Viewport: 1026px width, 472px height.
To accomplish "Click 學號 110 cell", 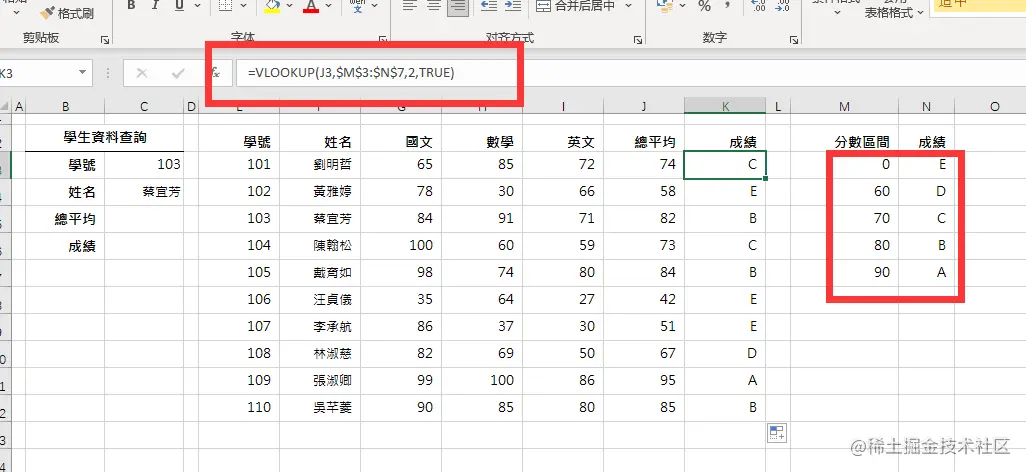I will pos(239,407).
